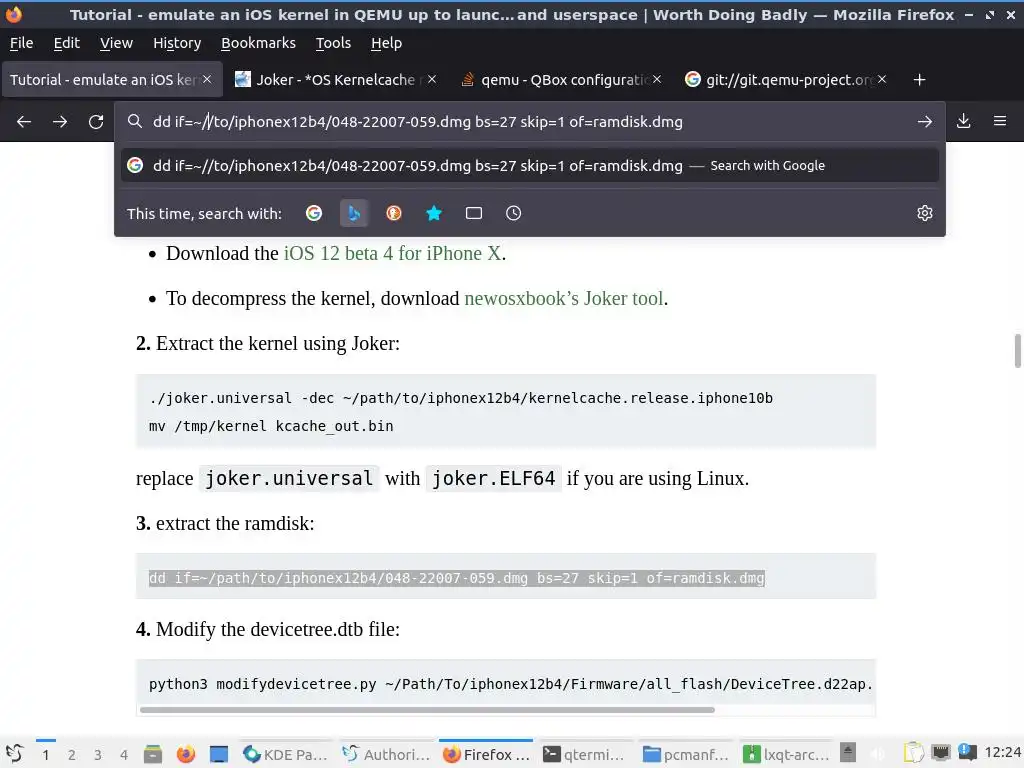Search in History using the clock icon
Screen dimensions: 1024x768
pos(513,213)
